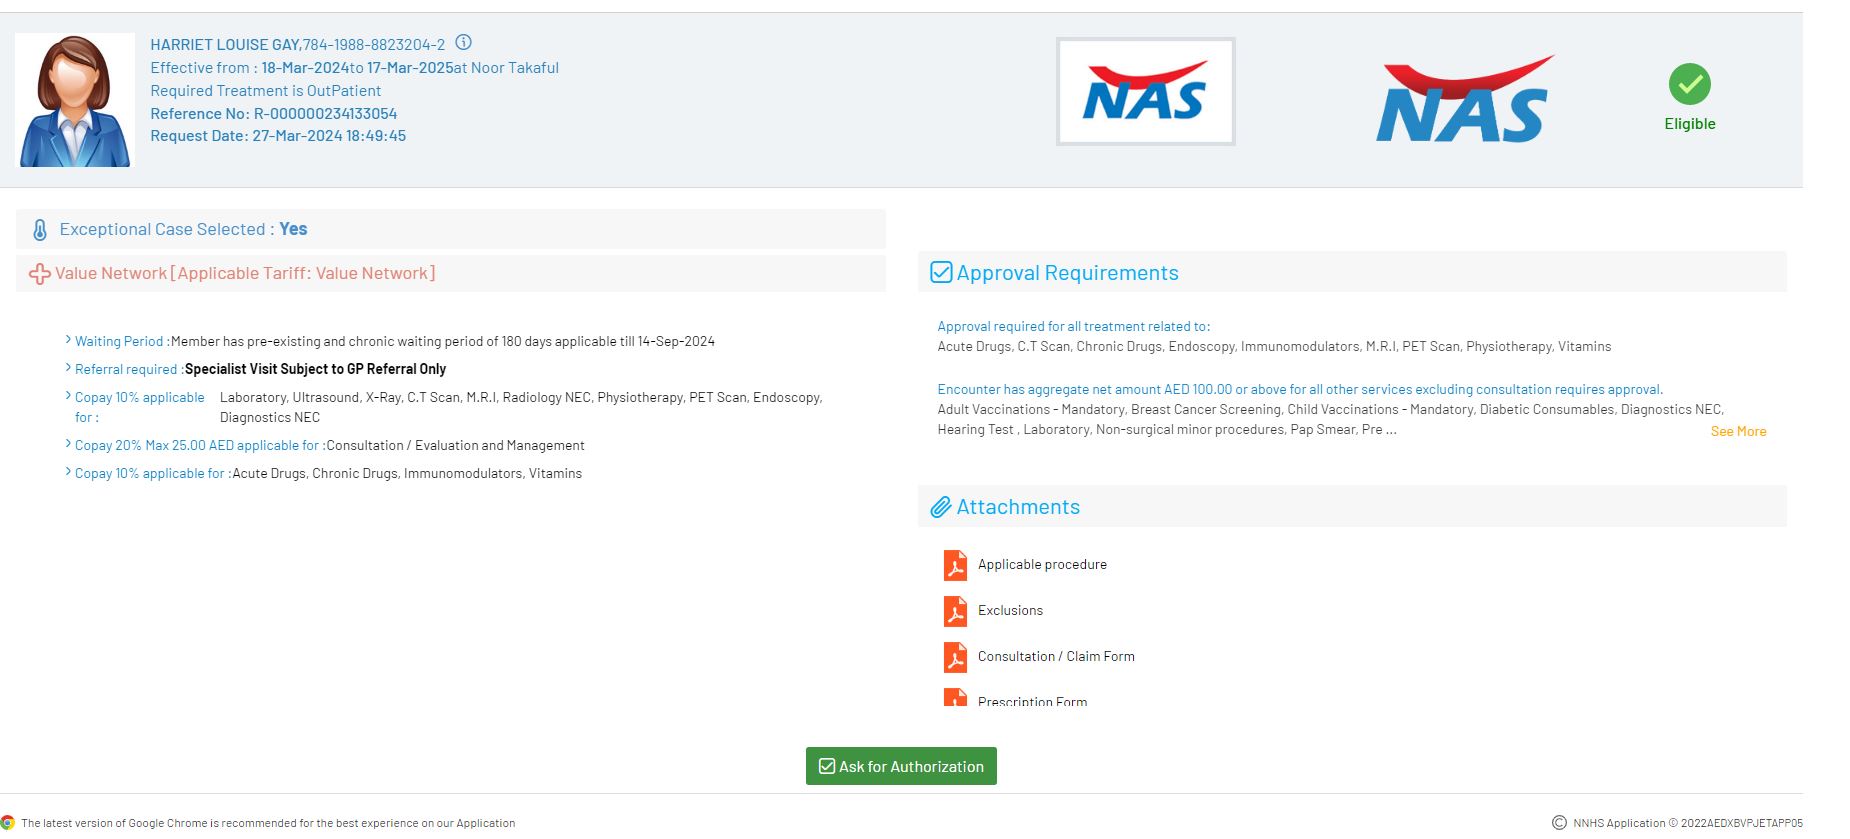Click the NNHS Application copyright text
1850x839 pixels.
click(1687, 823)
